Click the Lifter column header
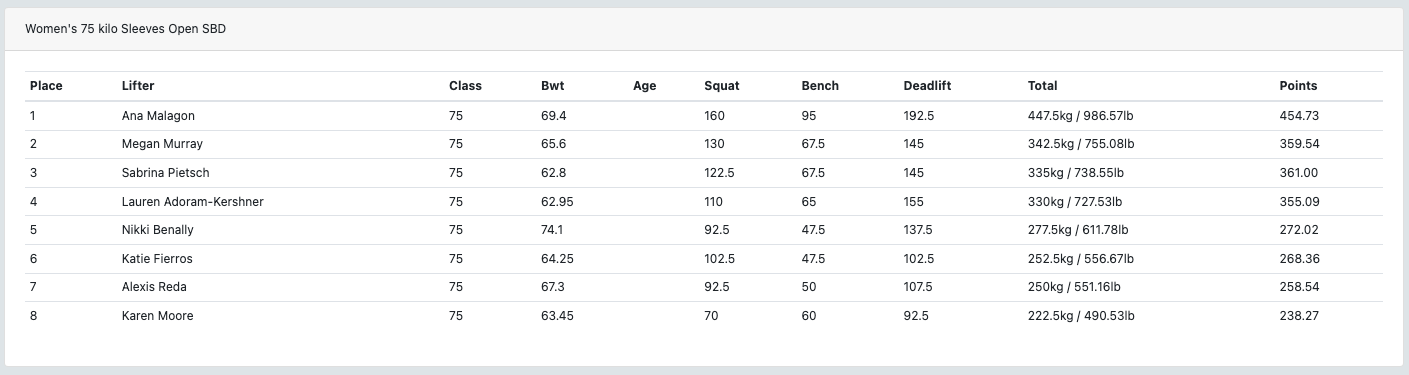Viewport: 1409px width, 375px height. [138, 86]
